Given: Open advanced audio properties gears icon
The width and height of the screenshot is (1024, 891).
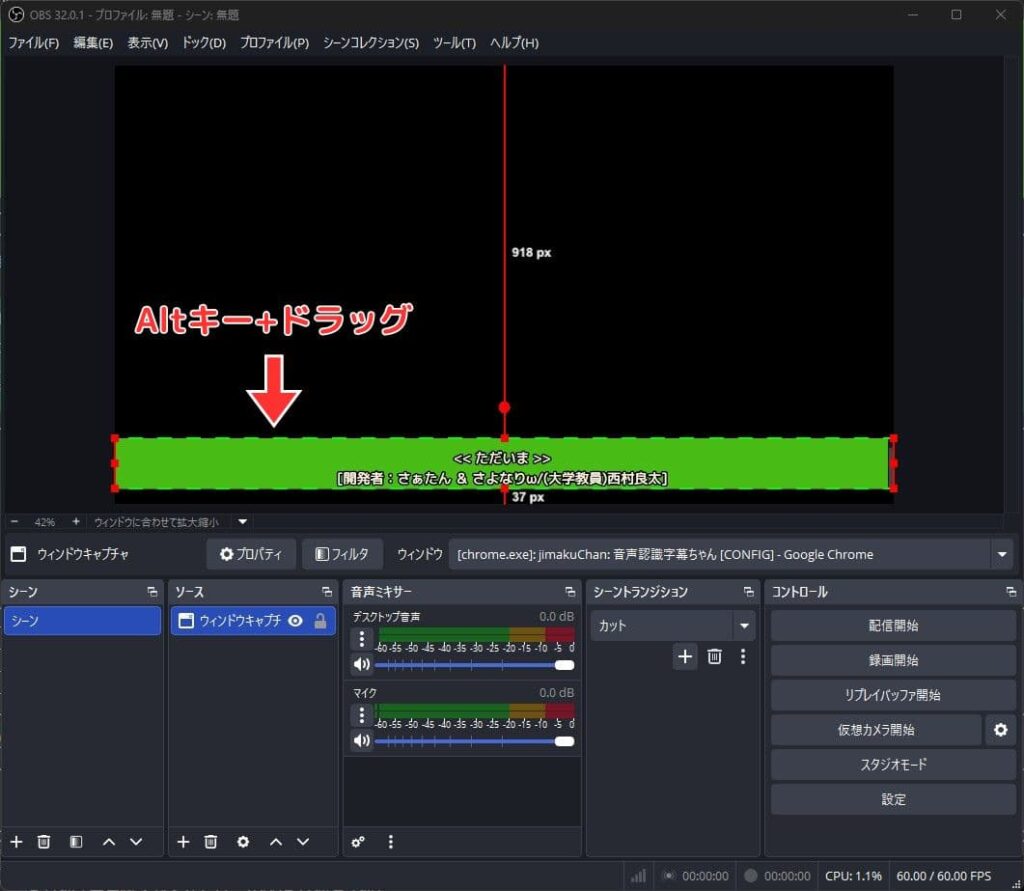Looking at the screenshot, I should tap(358, 842).
